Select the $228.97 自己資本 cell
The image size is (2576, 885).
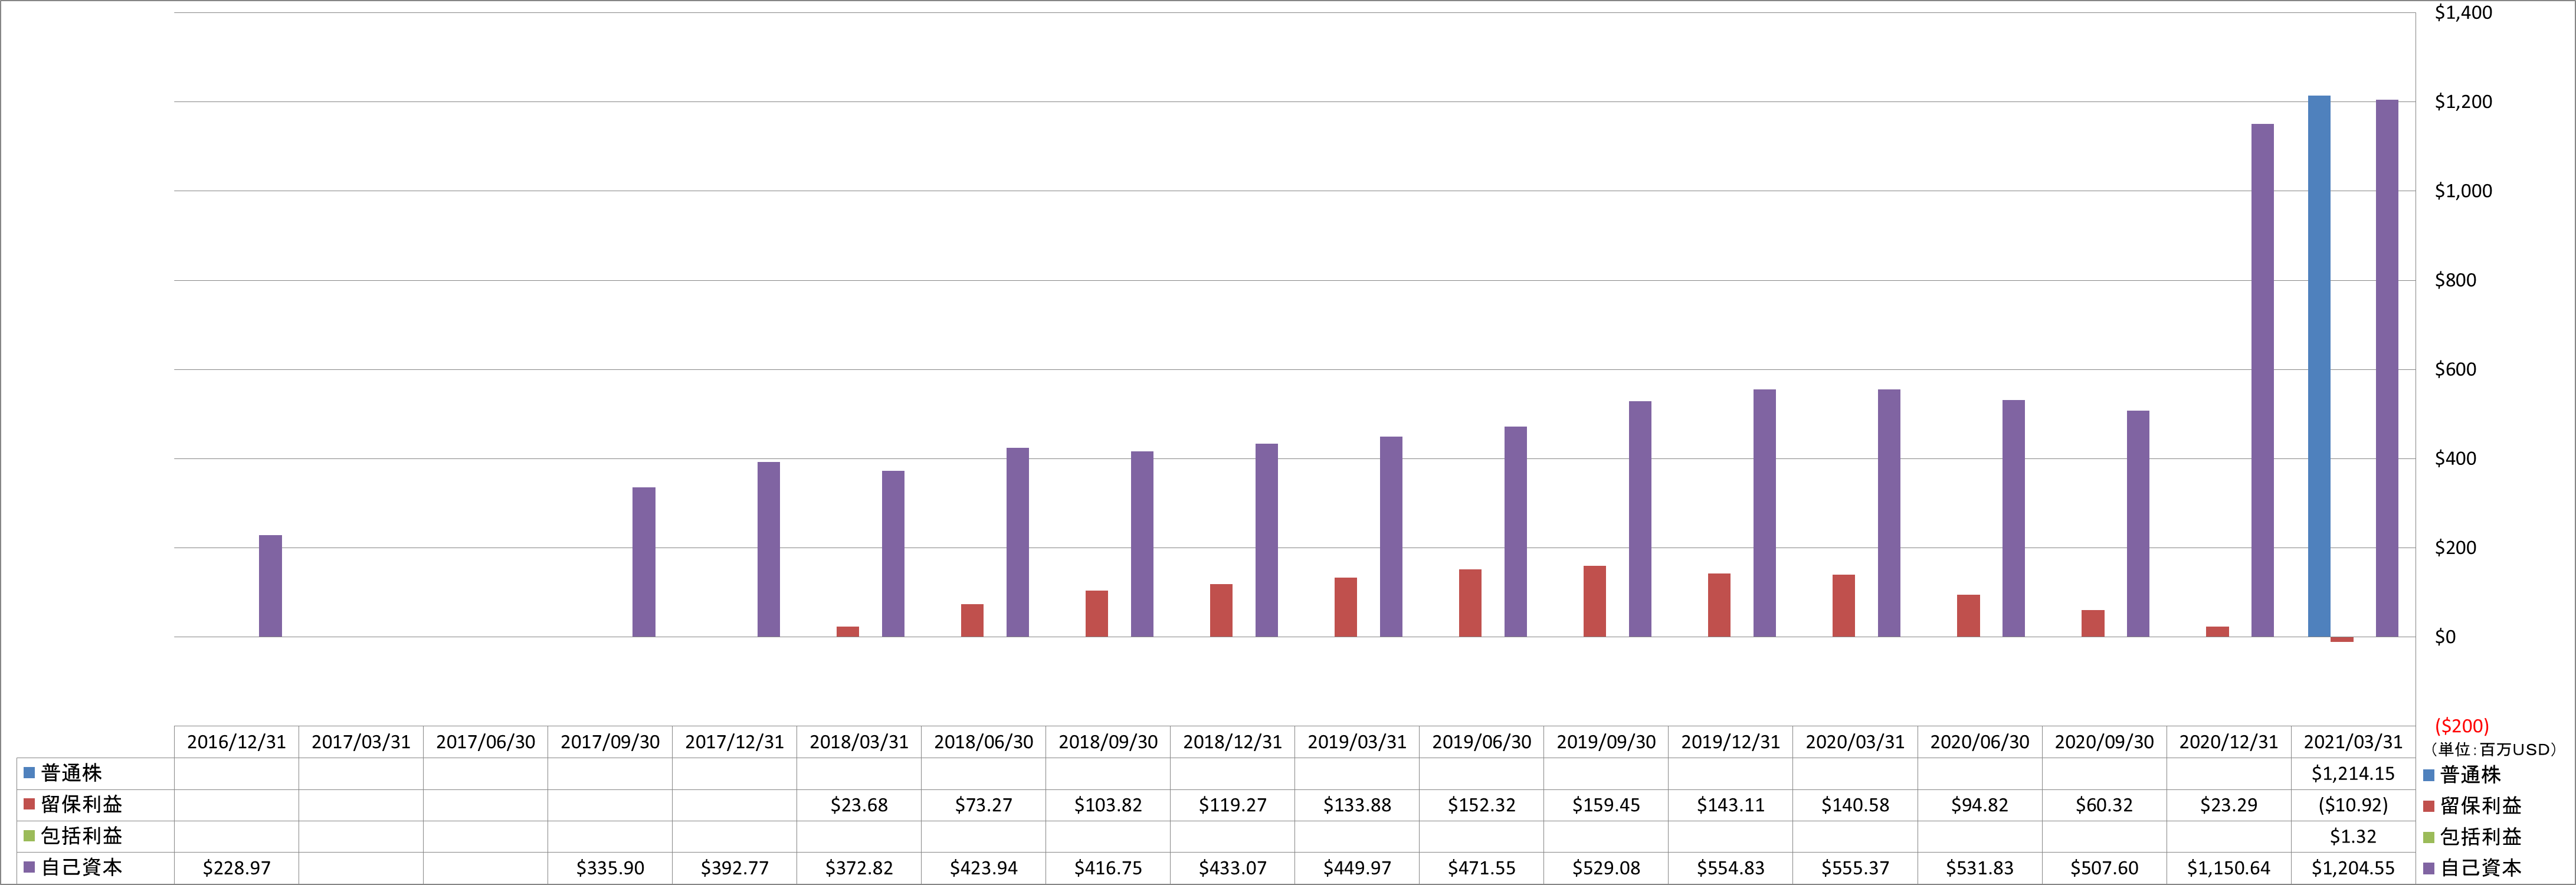pyautogui.click(x=236, y=868)
